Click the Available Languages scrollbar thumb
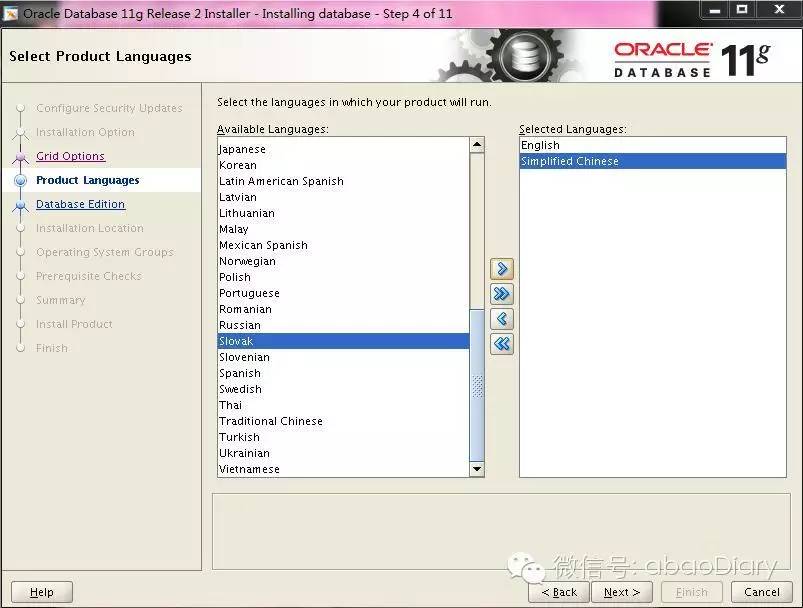 pyautogui.click(x=477, y=385)
